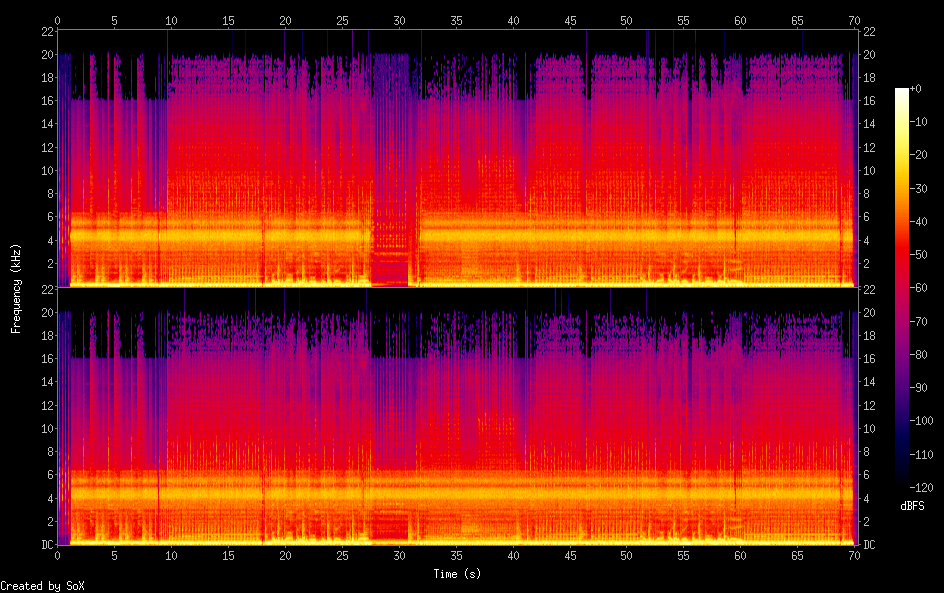Click the "-80" color scale label
944x593 pixels.
[919, 355]
